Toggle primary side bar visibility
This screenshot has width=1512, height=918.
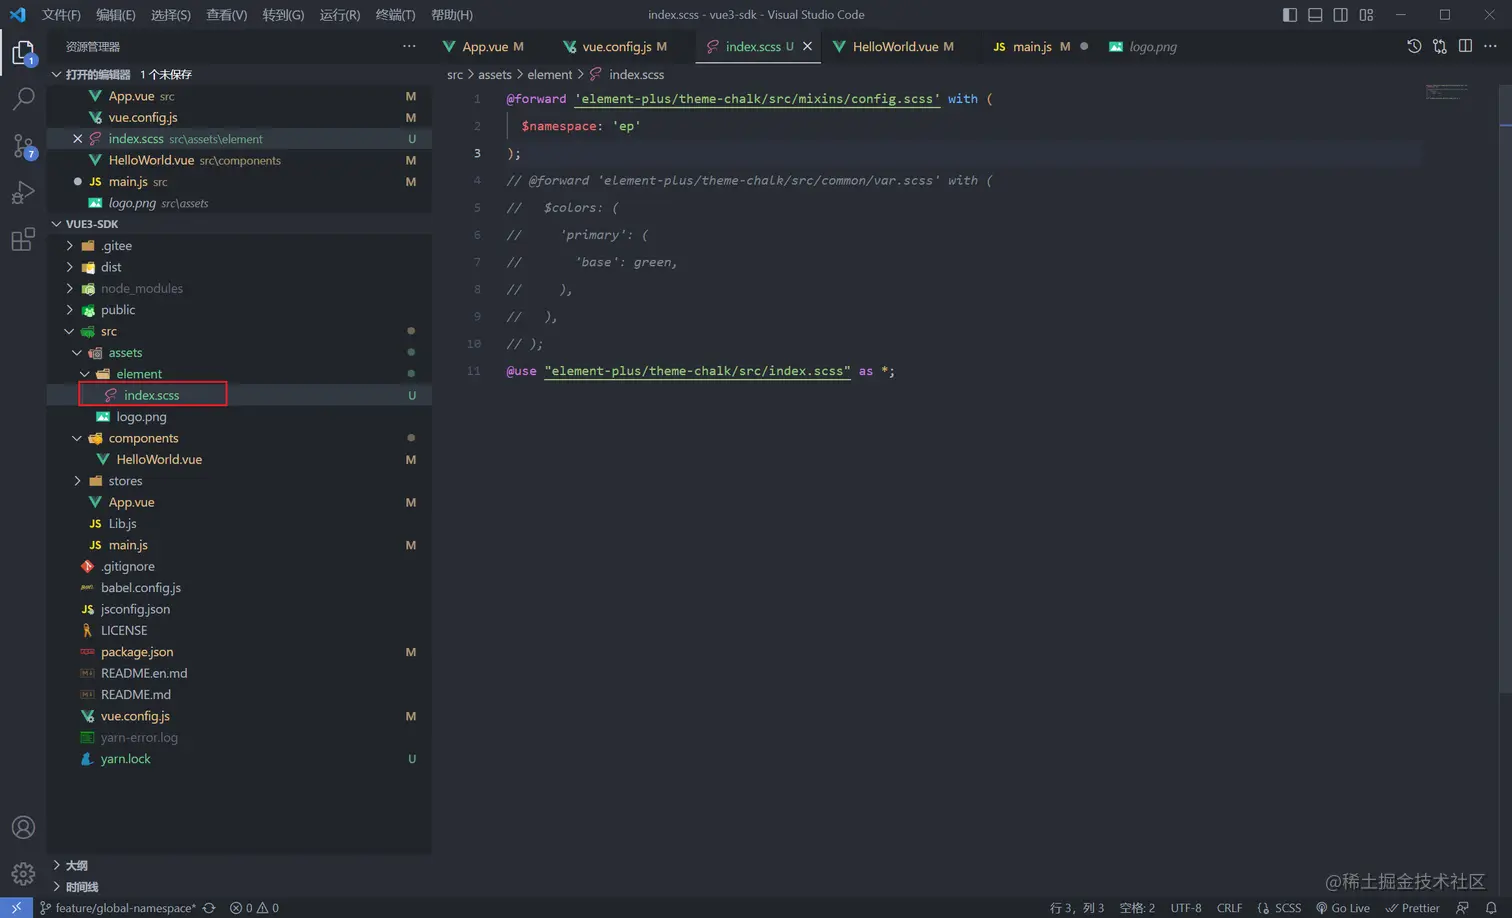coord(1290,15)
